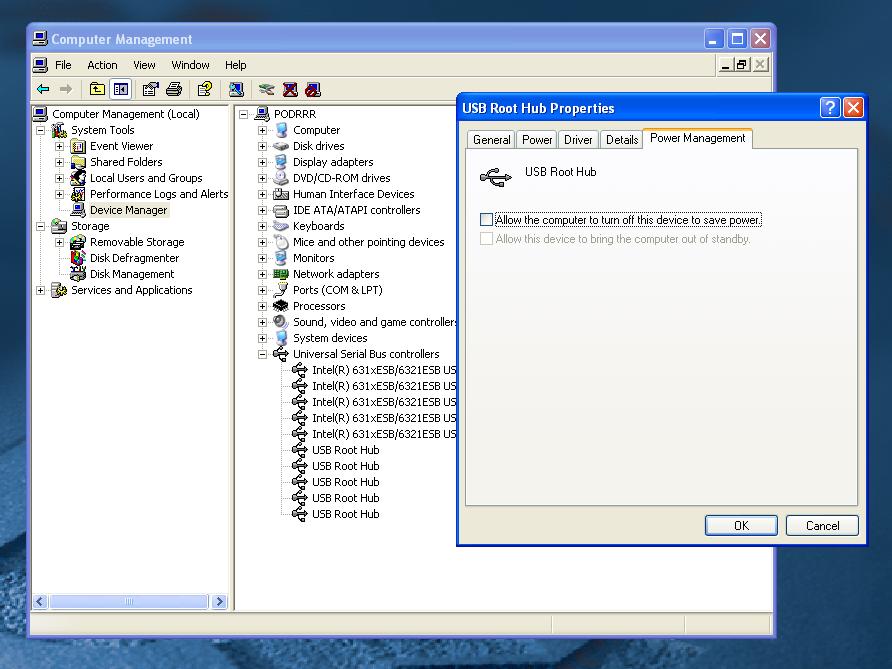Open the Help menu
The image size is (892, 669).
tap(236, 65)
